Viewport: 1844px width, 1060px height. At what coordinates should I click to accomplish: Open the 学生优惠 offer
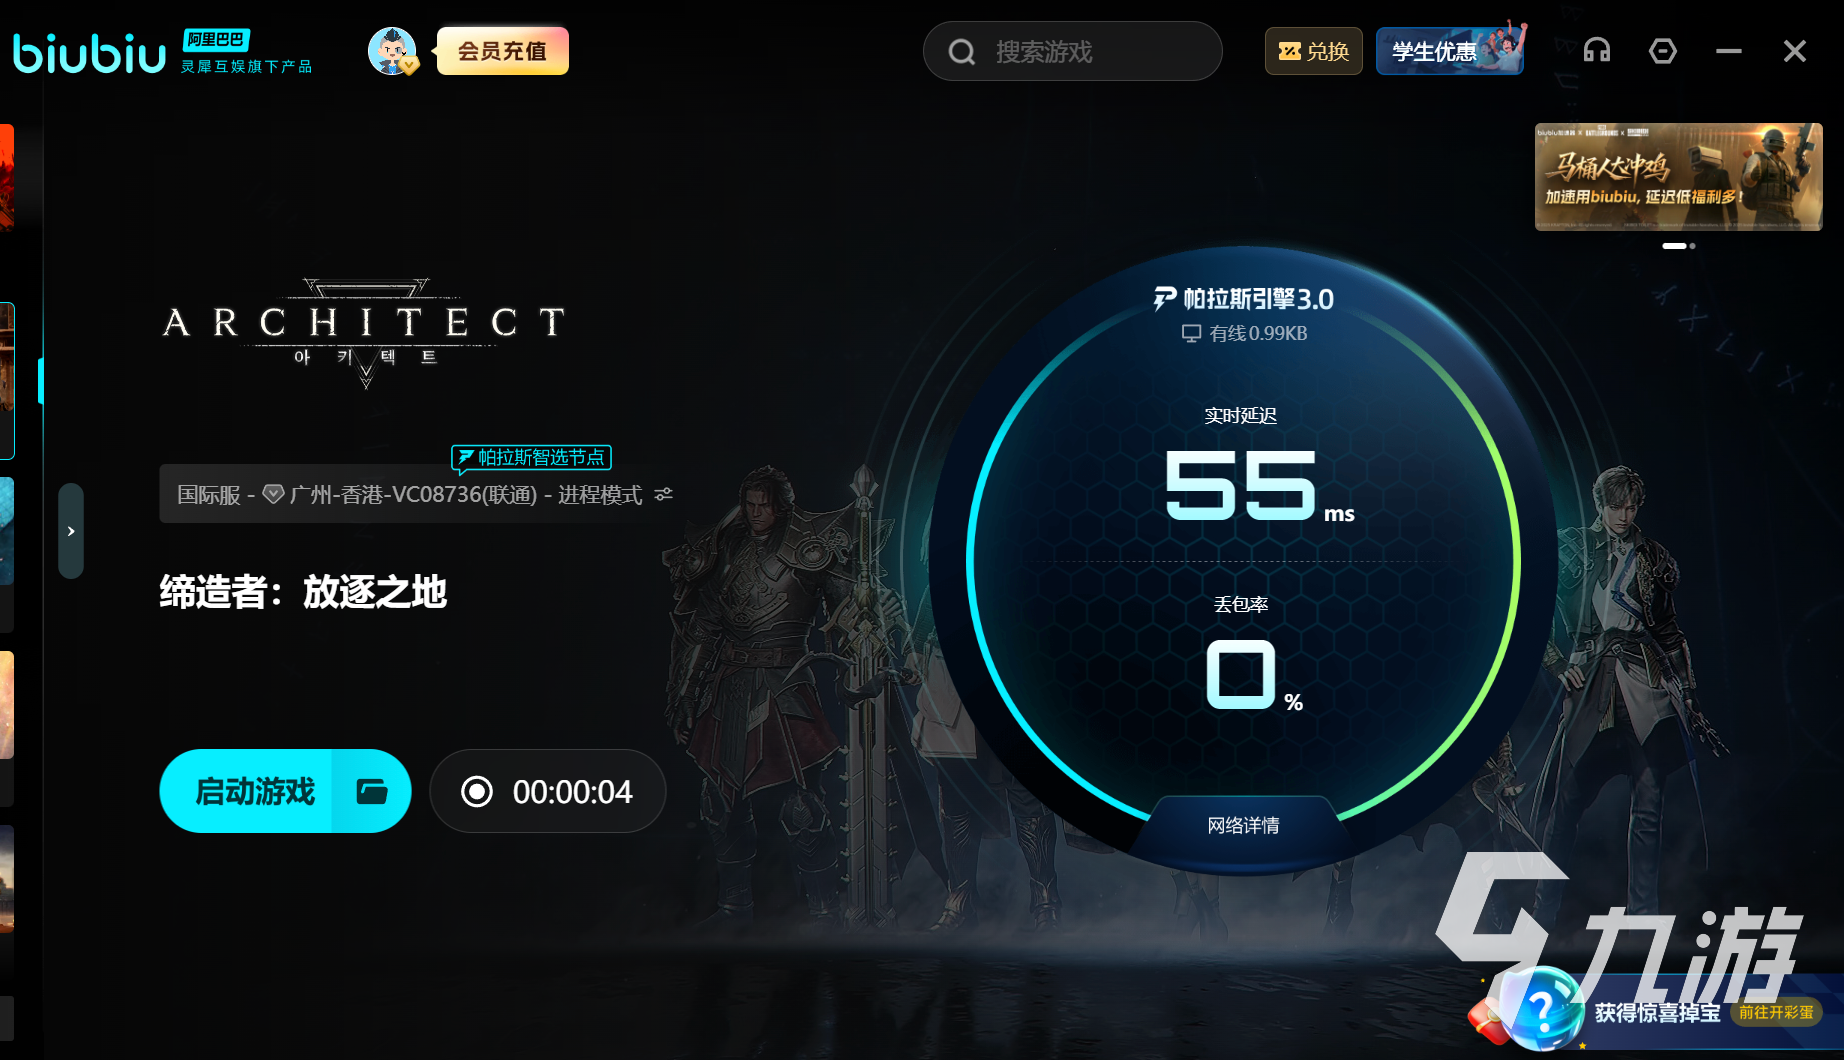pyautogui.click(x=1450, y=51)
